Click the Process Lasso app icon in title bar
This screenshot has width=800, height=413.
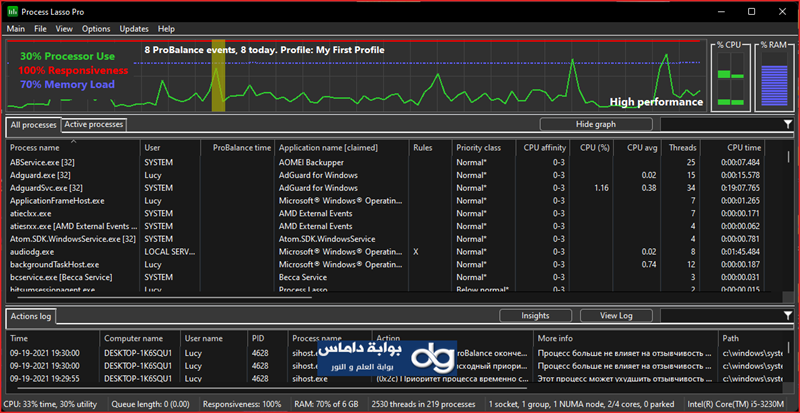13,11
